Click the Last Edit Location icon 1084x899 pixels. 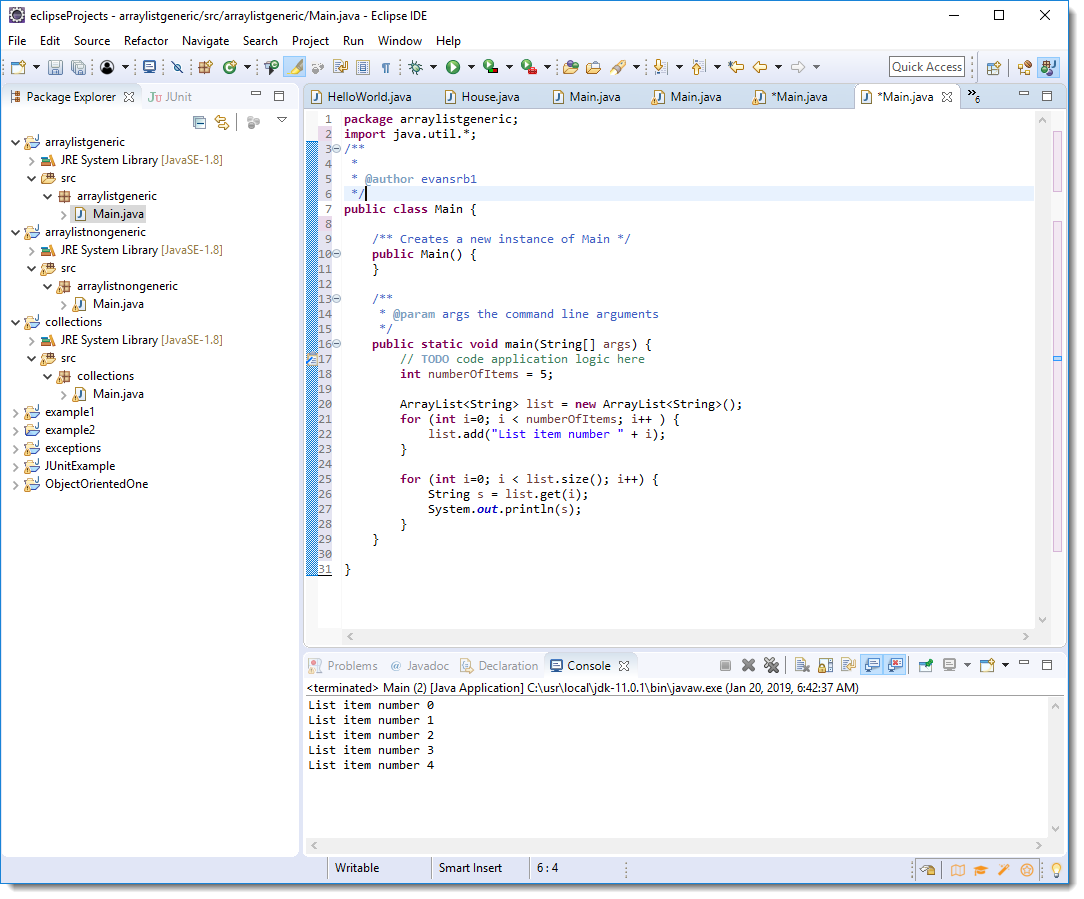[736, 67]
